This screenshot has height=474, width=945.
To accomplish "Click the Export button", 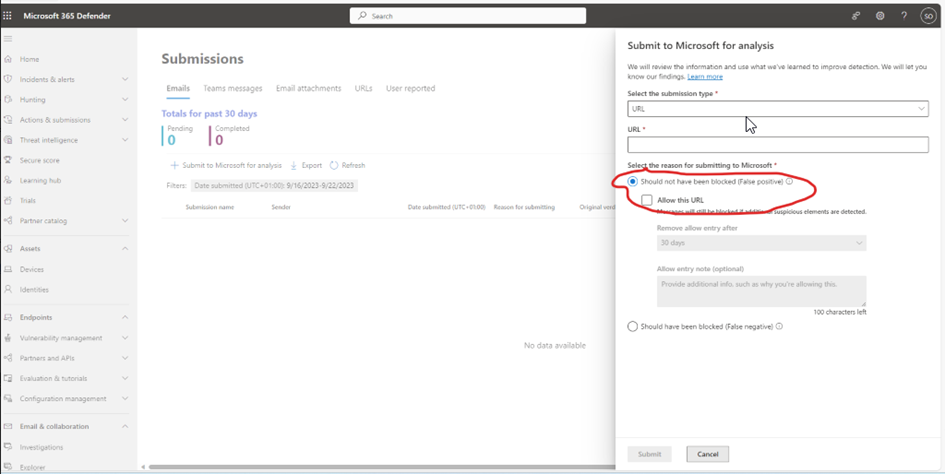I will click(x=306, y=165).
